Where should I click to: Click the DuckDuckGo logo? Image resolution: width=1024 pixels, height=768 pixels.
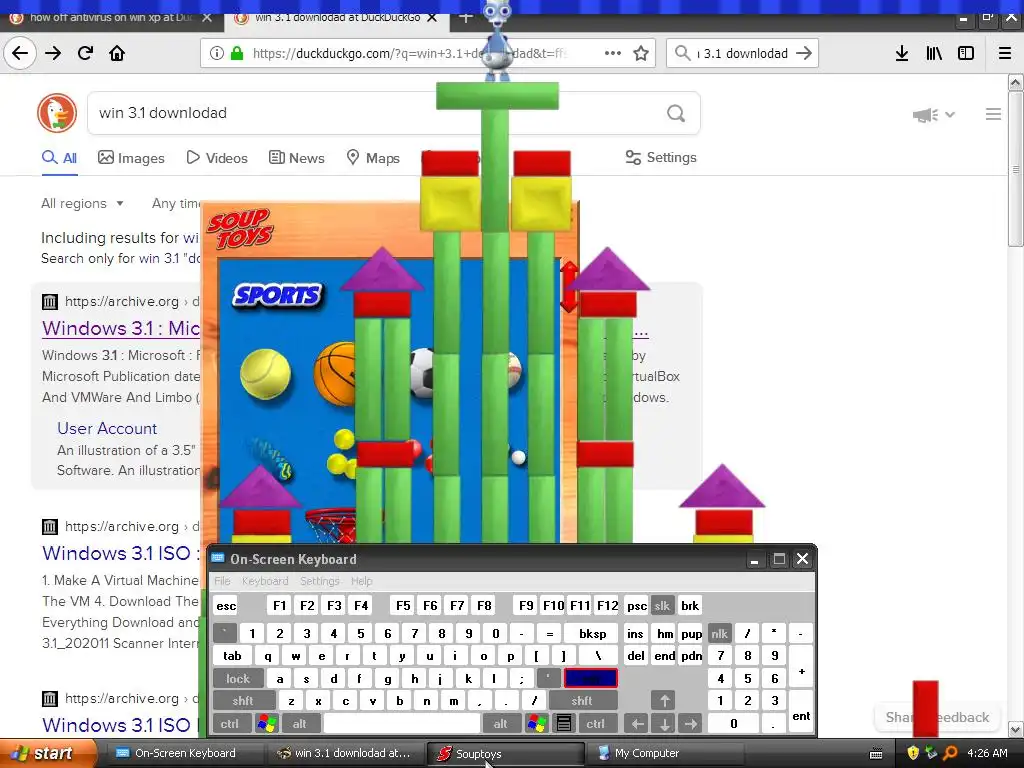pyautogui.click(x=57, y=113)
